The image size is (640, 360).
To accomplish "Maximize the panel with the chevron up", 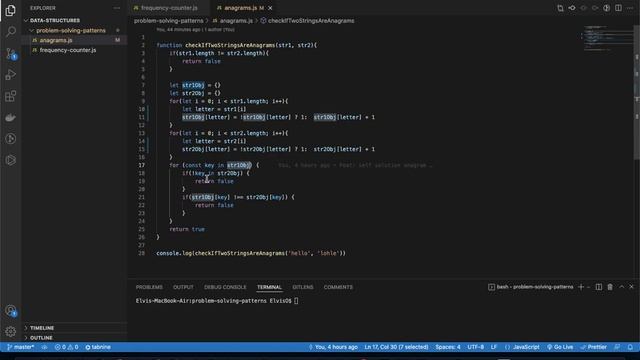I will [622, 287].
